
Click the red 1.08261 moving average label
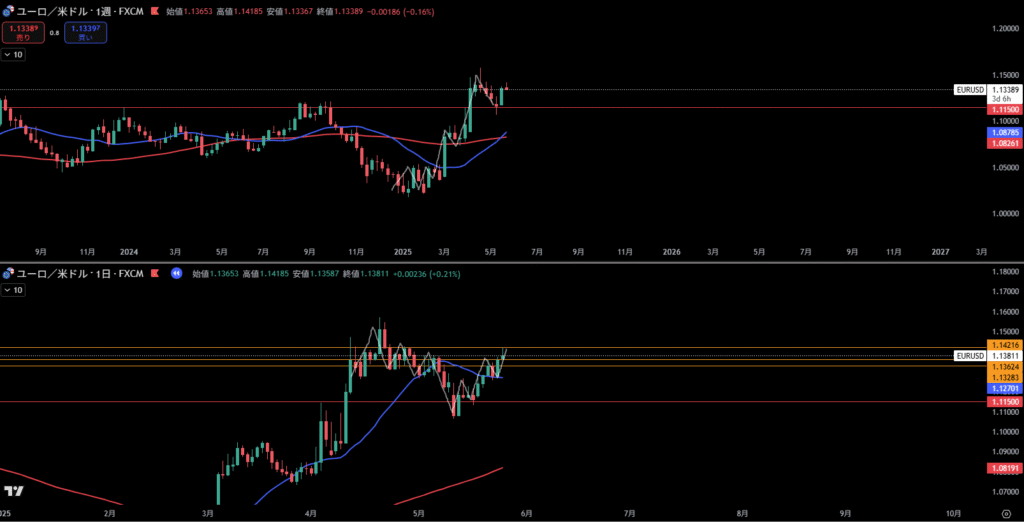(1003, 143)
